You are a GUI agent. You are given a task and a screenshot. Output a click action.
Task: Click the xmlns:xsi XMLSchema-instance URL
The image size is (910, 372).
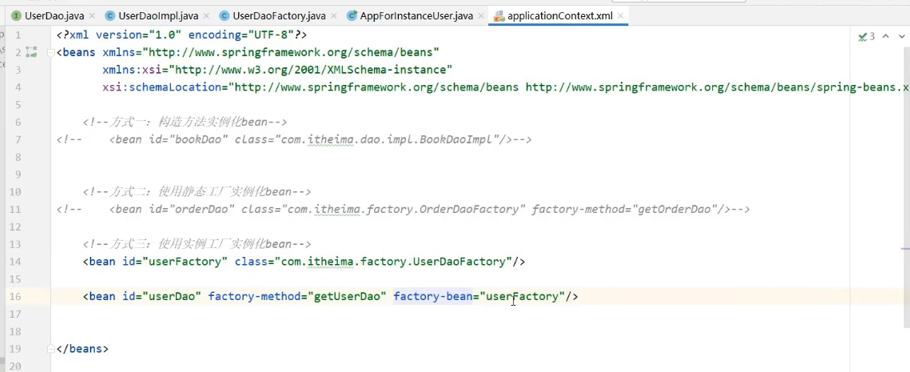(310, 70)
